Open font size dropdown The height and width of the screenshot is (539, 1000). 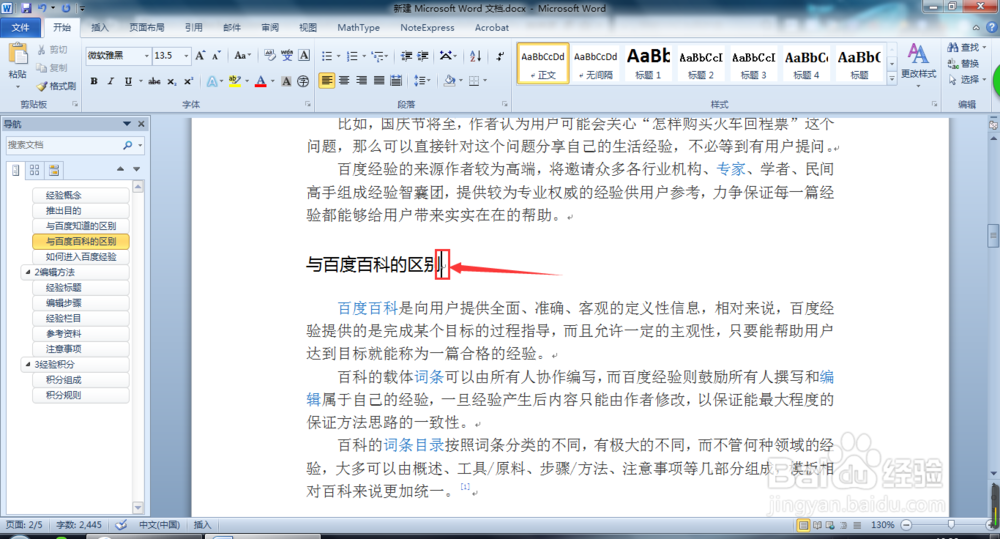[x=186, y=56]
